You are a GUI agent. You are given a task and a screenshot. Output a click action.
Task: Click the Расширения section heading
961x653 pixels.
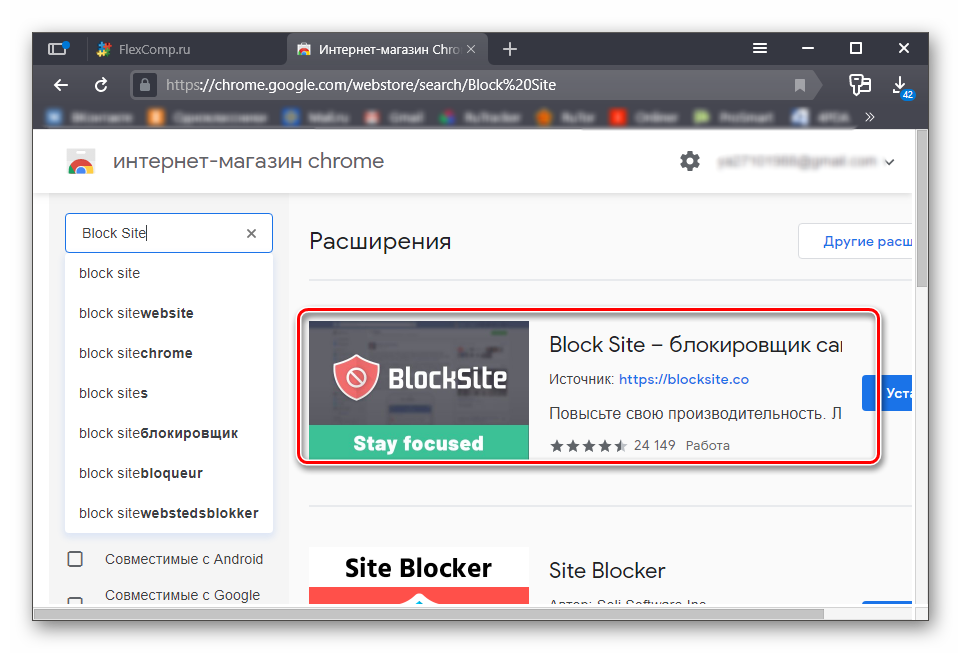click(x=380, y=241)
